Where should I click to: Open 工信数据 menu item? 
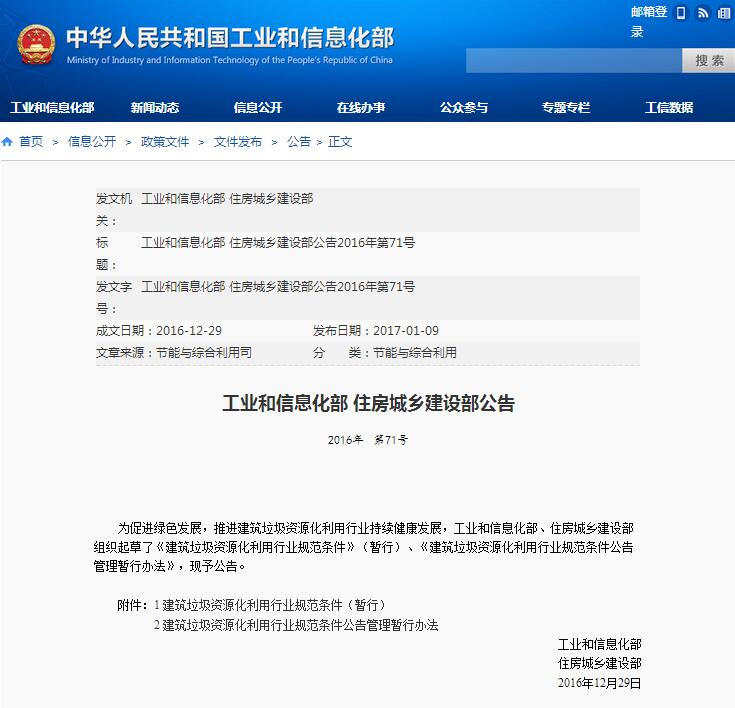click(669, 107)
